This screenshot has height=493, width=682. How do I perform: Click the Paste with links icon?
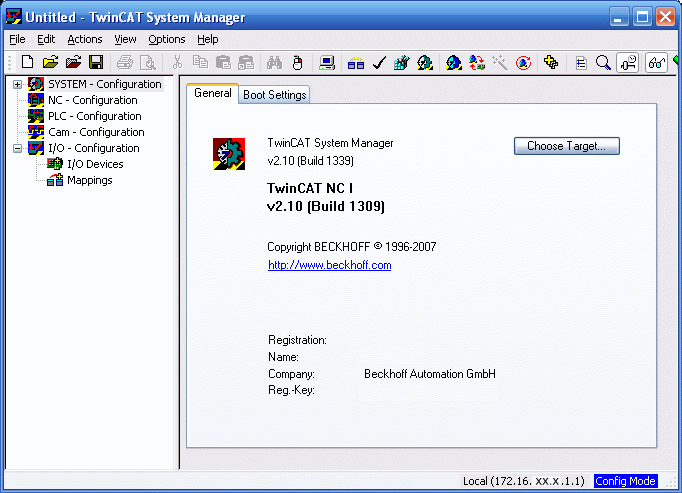pos(246,63)
